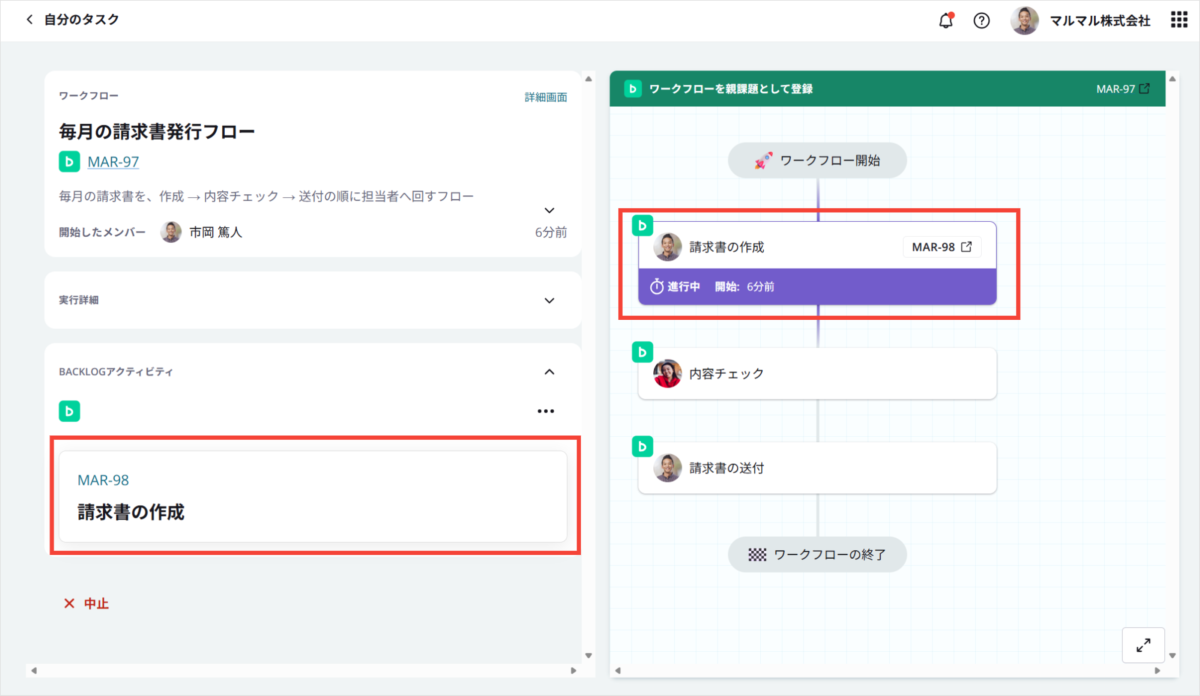This screenshot has width=1200, height=696.
Task: Click right panel horizontal scrollbar left arrow
Action: [x=617, y=671]
